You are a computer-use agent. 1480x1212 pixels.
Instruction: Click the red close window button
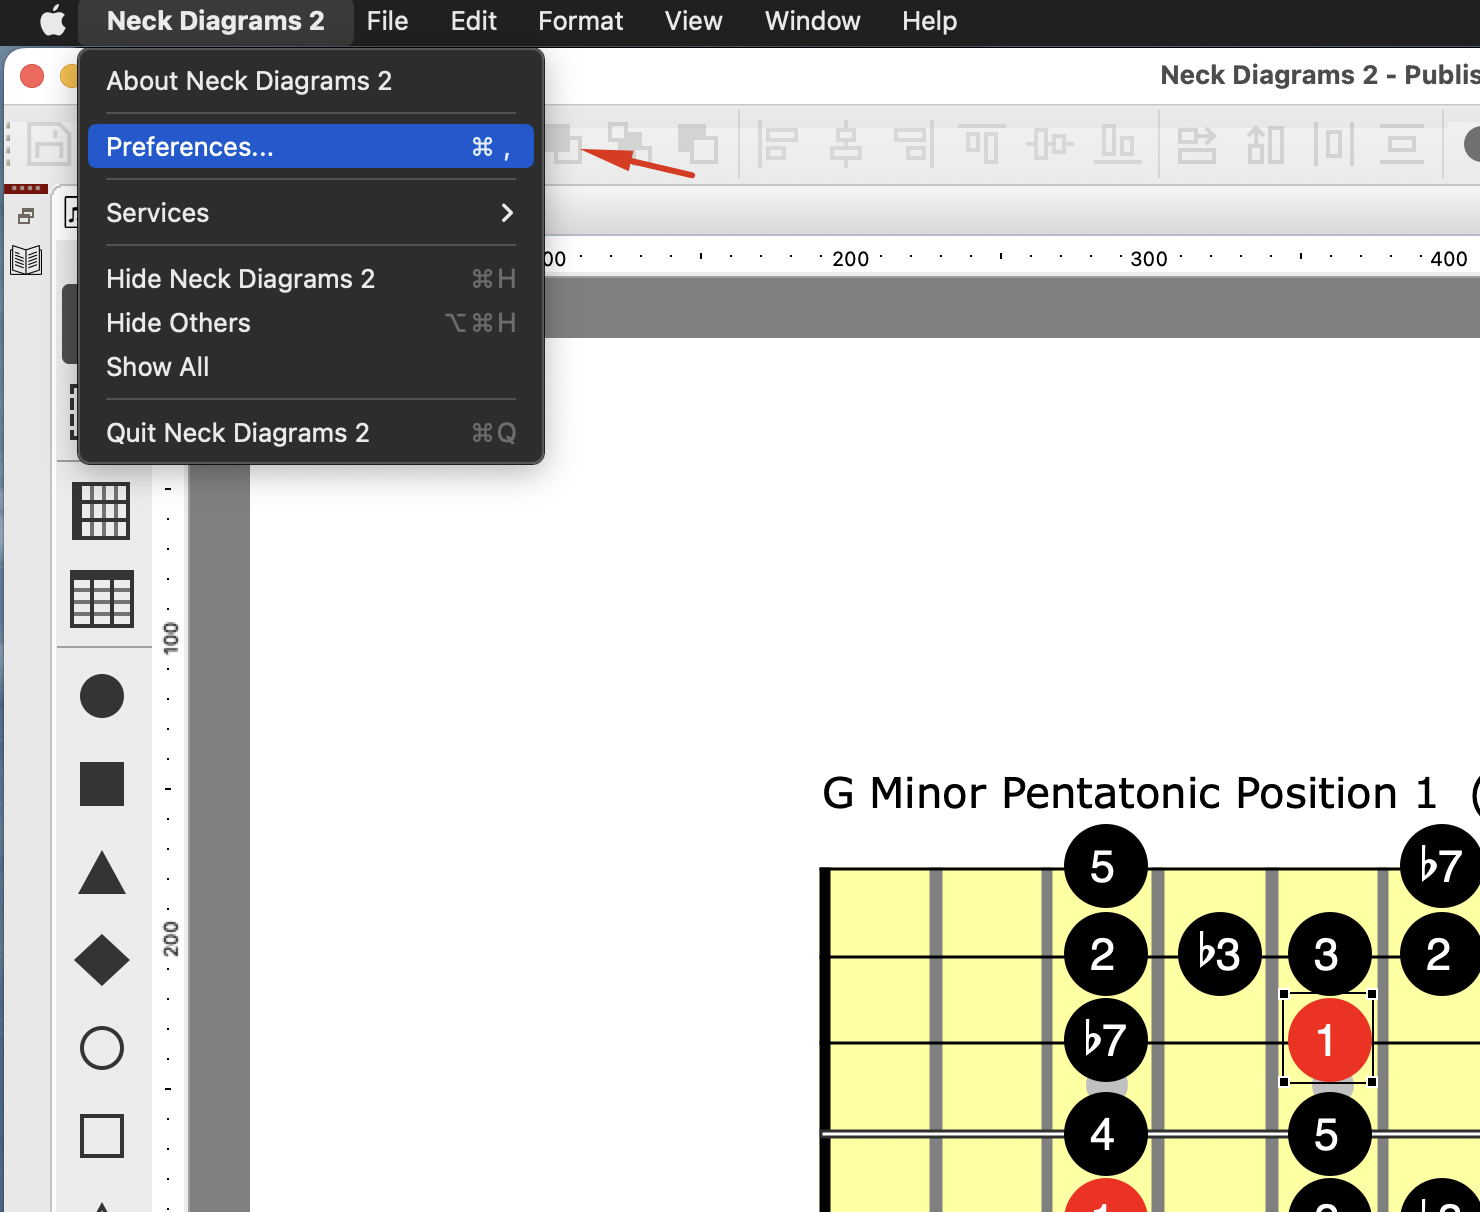click(32, 76)
